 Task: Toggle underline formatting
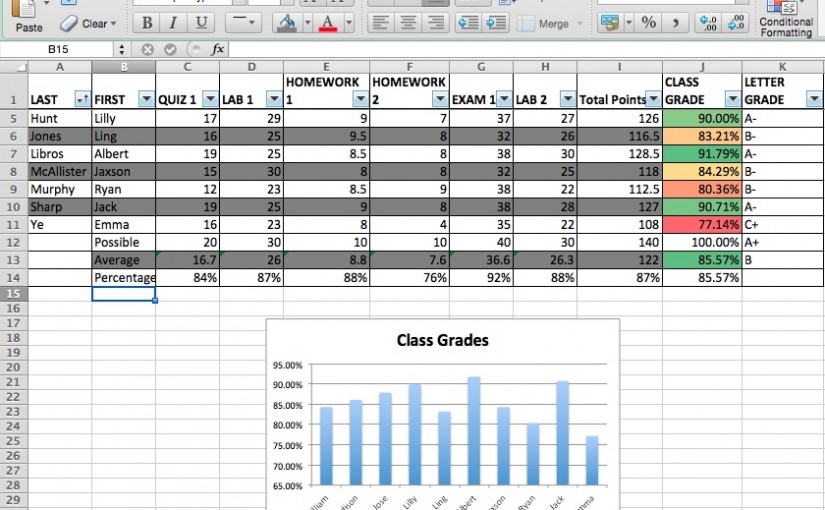pos(201,23)
